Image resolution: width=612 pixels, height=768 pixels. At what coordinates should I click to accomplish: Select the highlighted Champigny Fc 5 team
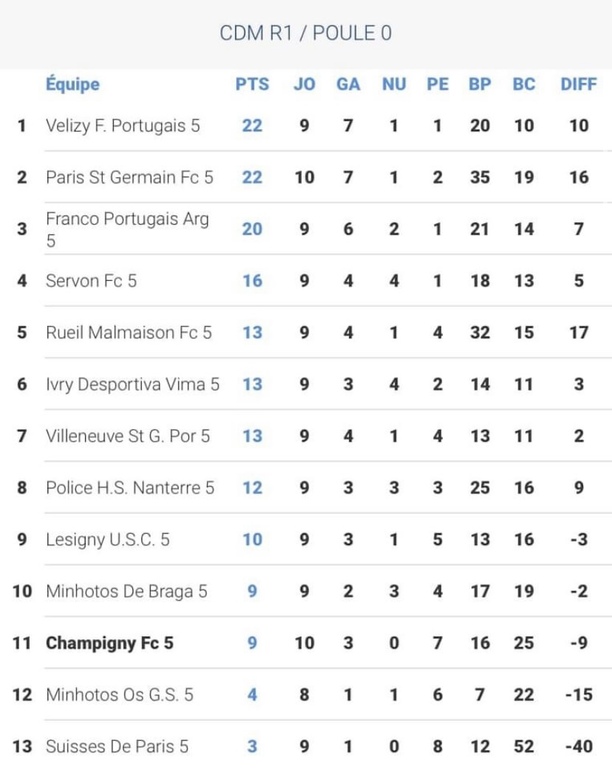(x=110, y=643)
